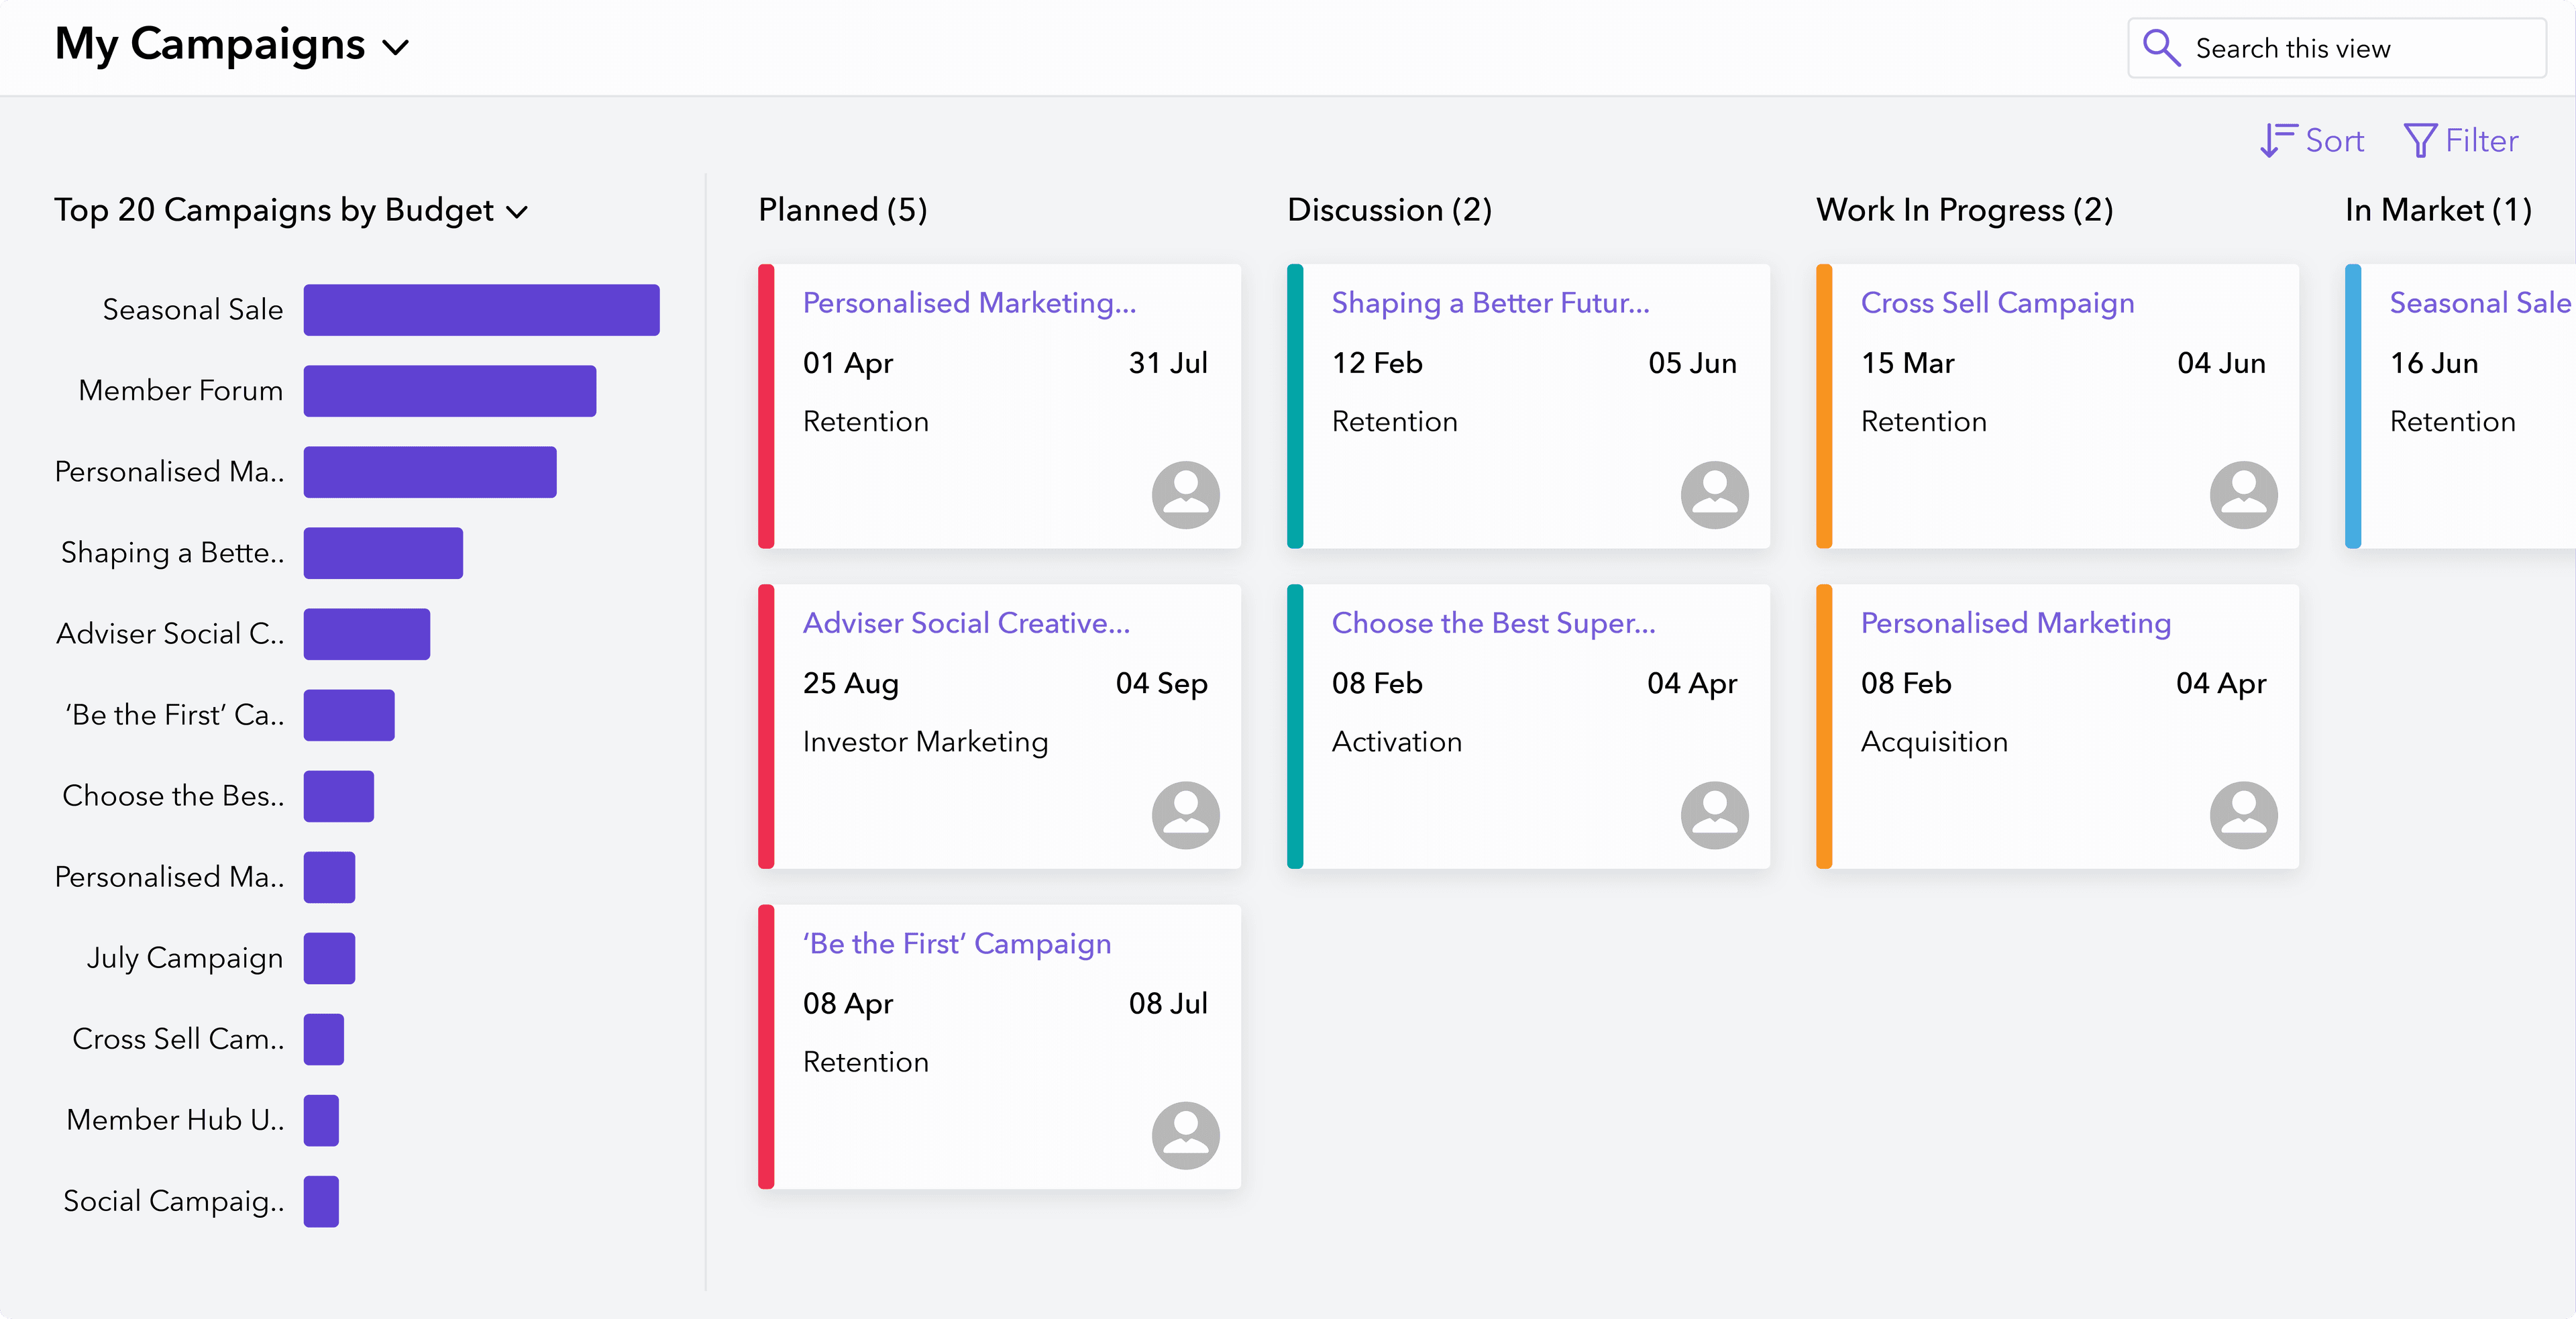Open the Filter options
2576x1319 pixels.
pos(2460,140)
